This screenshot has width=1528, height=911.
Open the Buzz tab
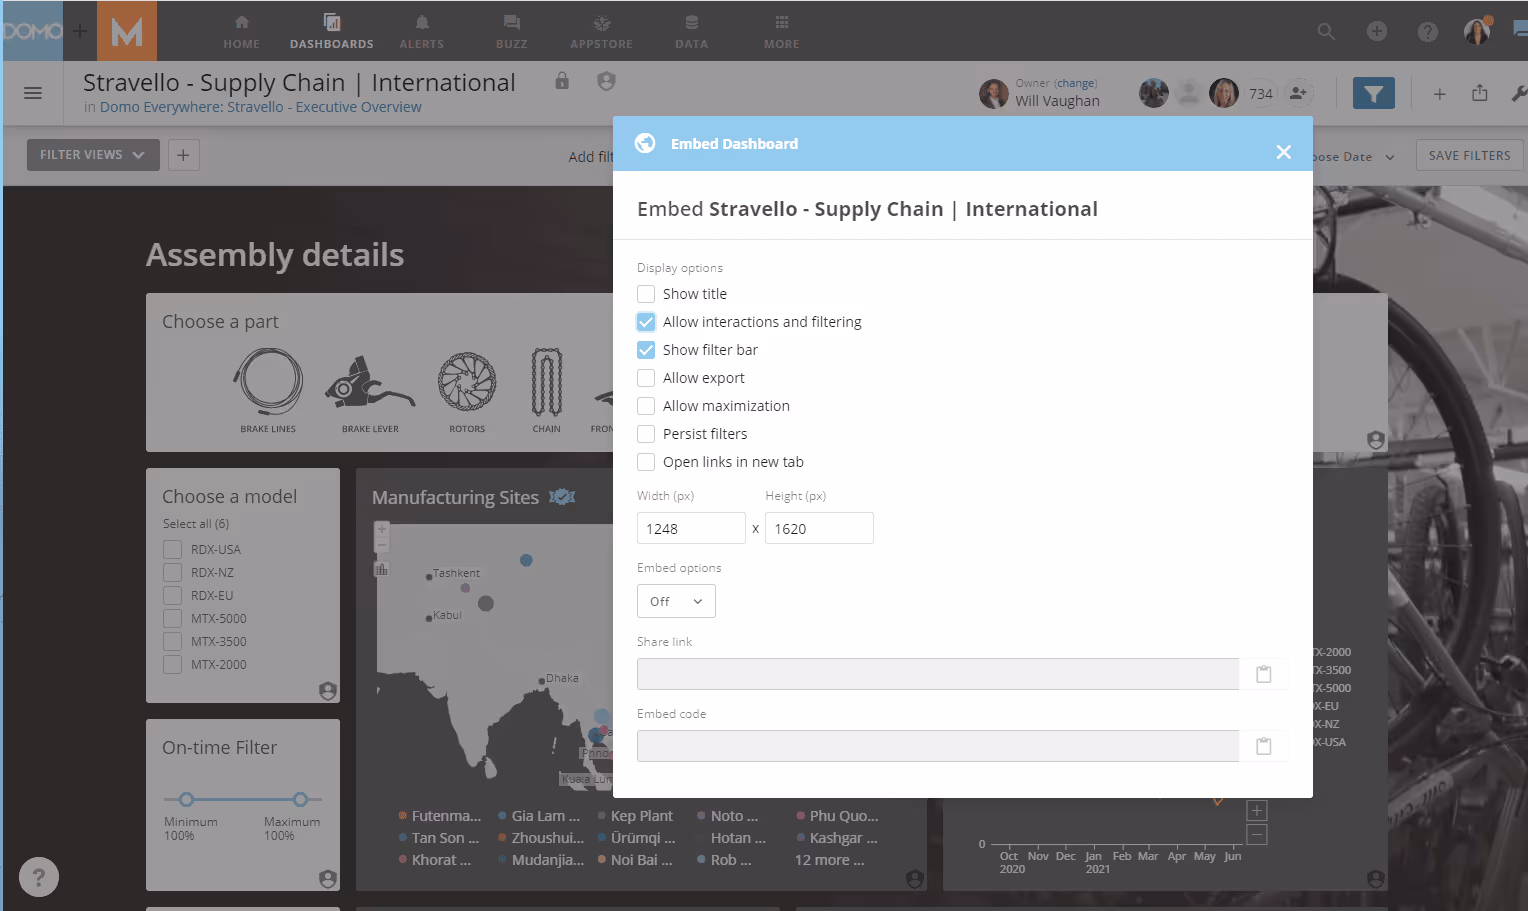(x=512, y=32)
